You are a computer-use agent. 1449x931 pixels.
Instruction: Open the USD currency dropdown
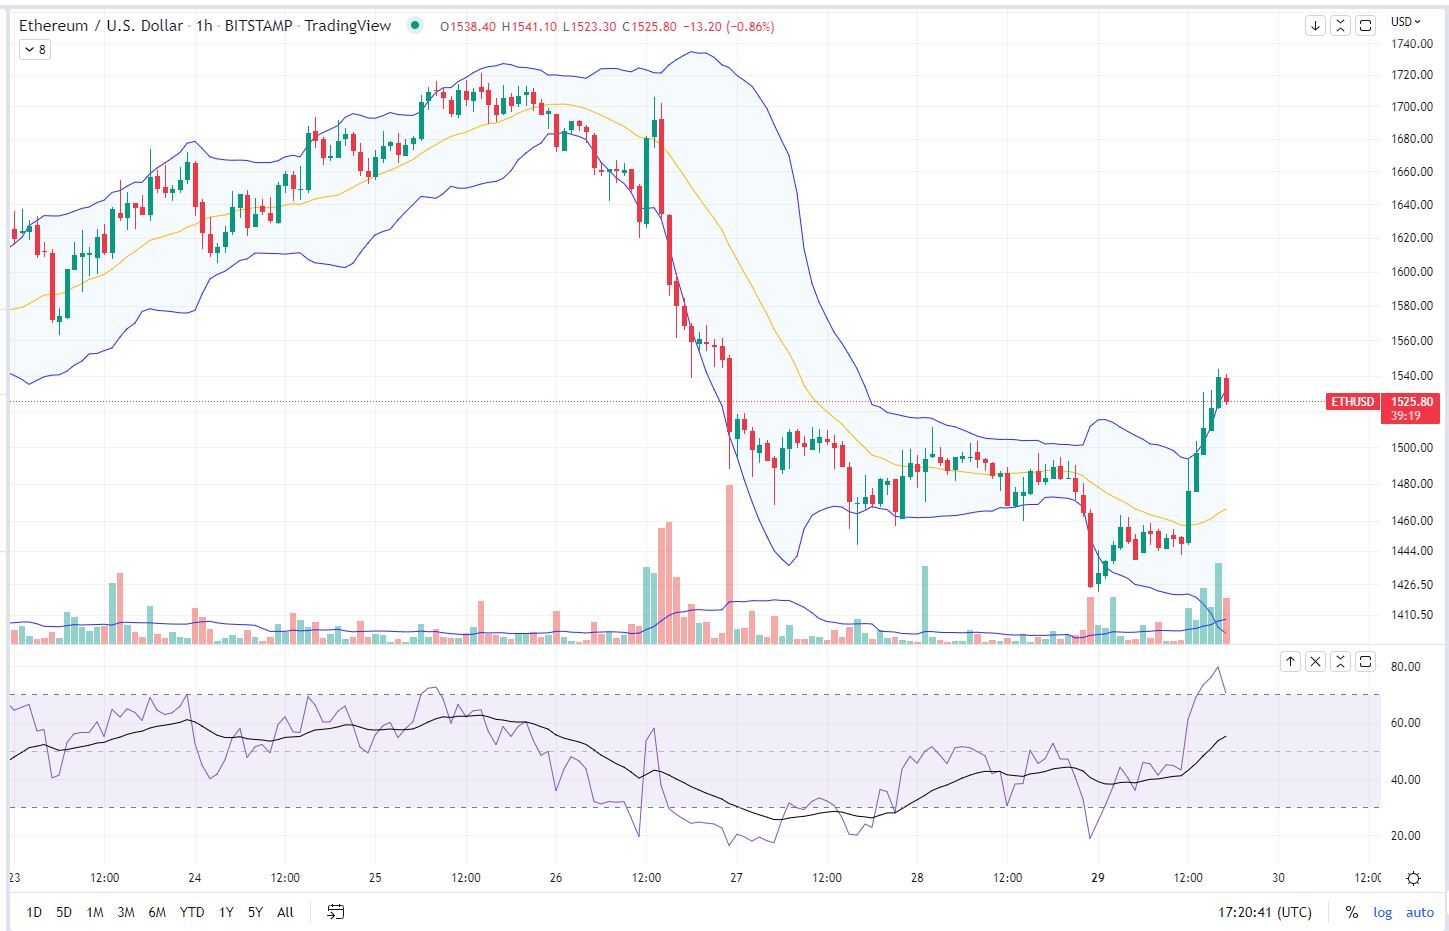point(1405,22)
